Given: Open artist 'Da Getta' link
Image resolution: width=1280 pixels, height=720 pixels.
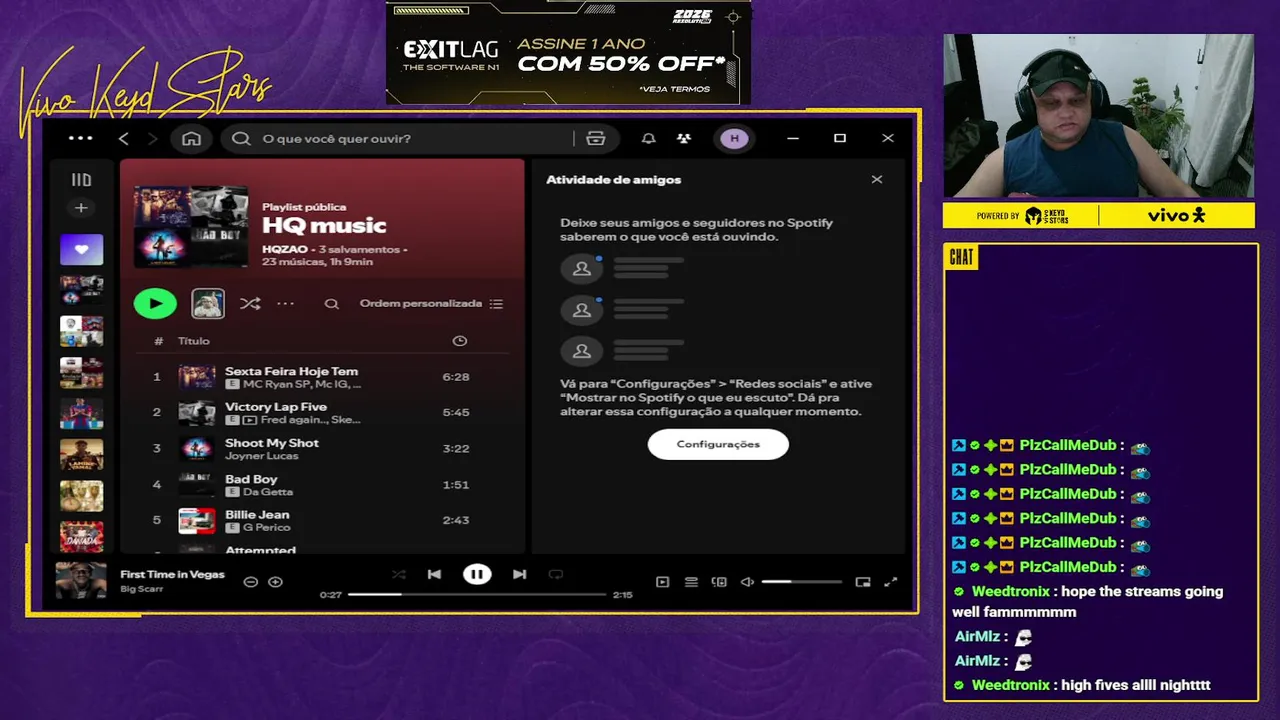Looking at the screenshot, I should pyautogui.click(x=268, y=492).
